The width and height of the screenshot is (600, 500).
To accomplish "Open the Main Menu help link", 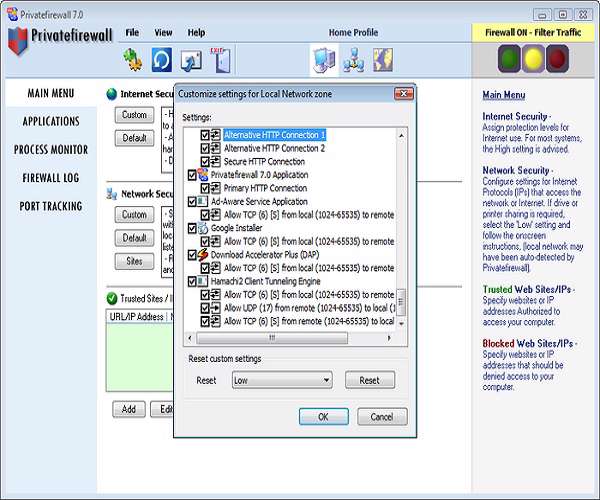I will [504, 95].
